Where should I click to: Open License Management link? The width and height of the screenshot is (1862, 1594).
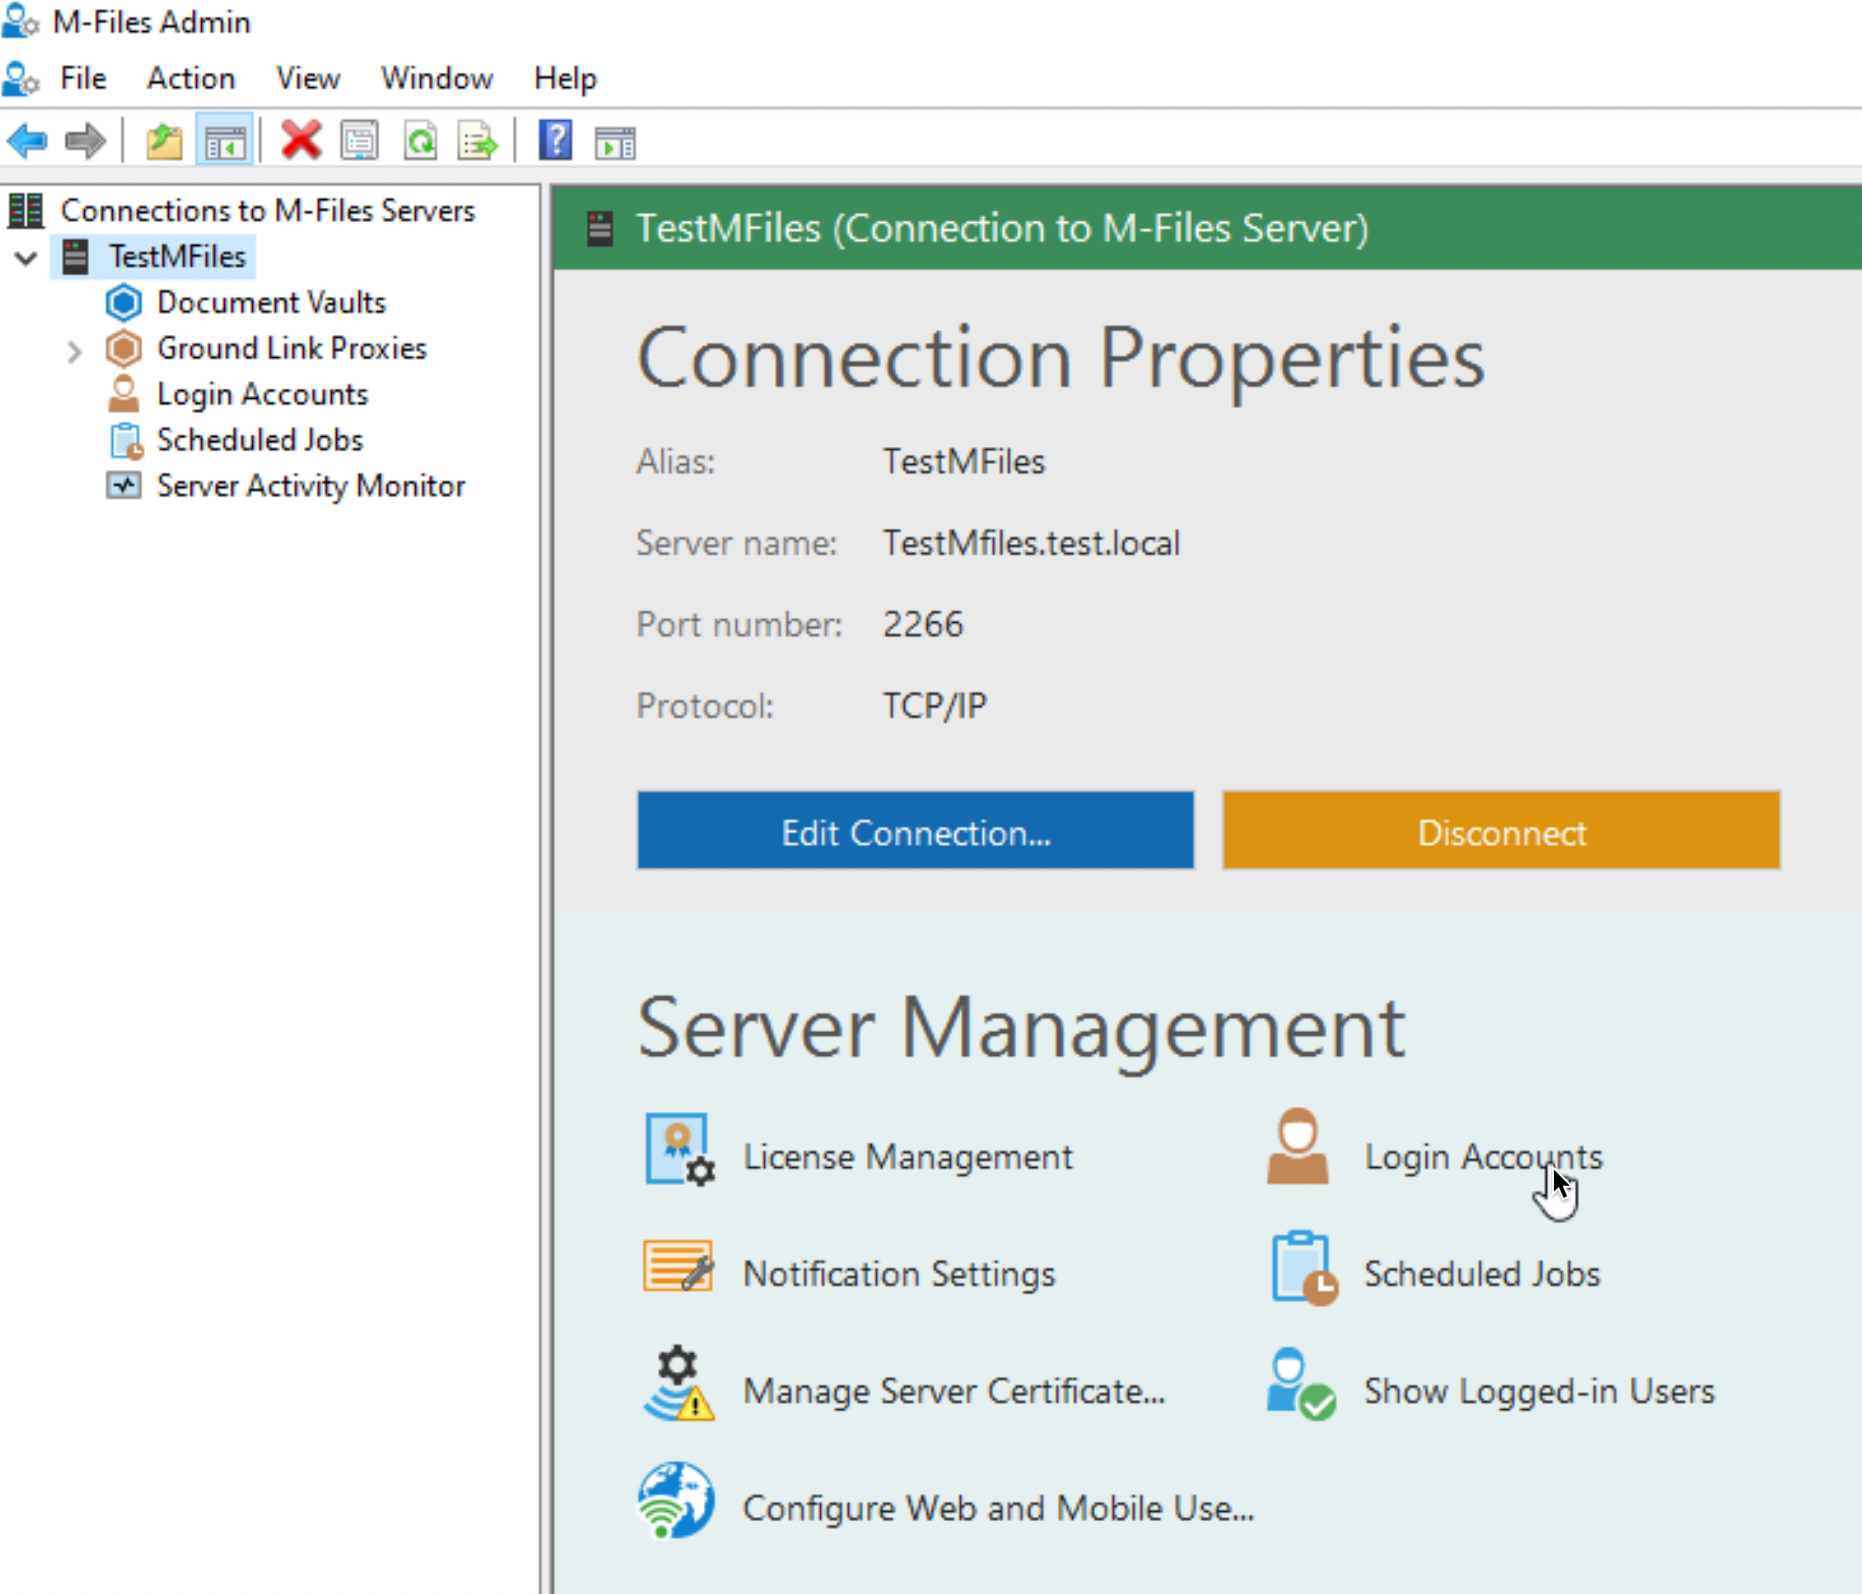[908, 1157]
